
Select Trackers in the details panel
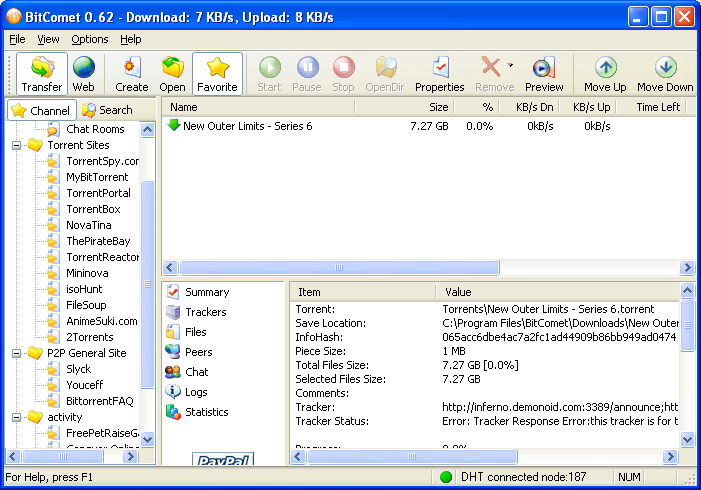(205, 312)
